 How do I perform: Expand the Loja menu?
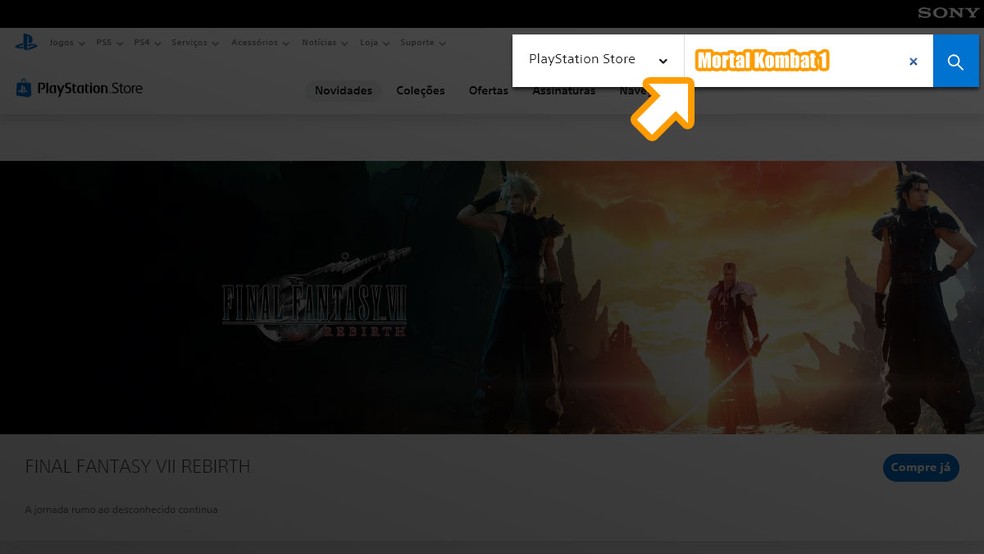coord(375,43)
